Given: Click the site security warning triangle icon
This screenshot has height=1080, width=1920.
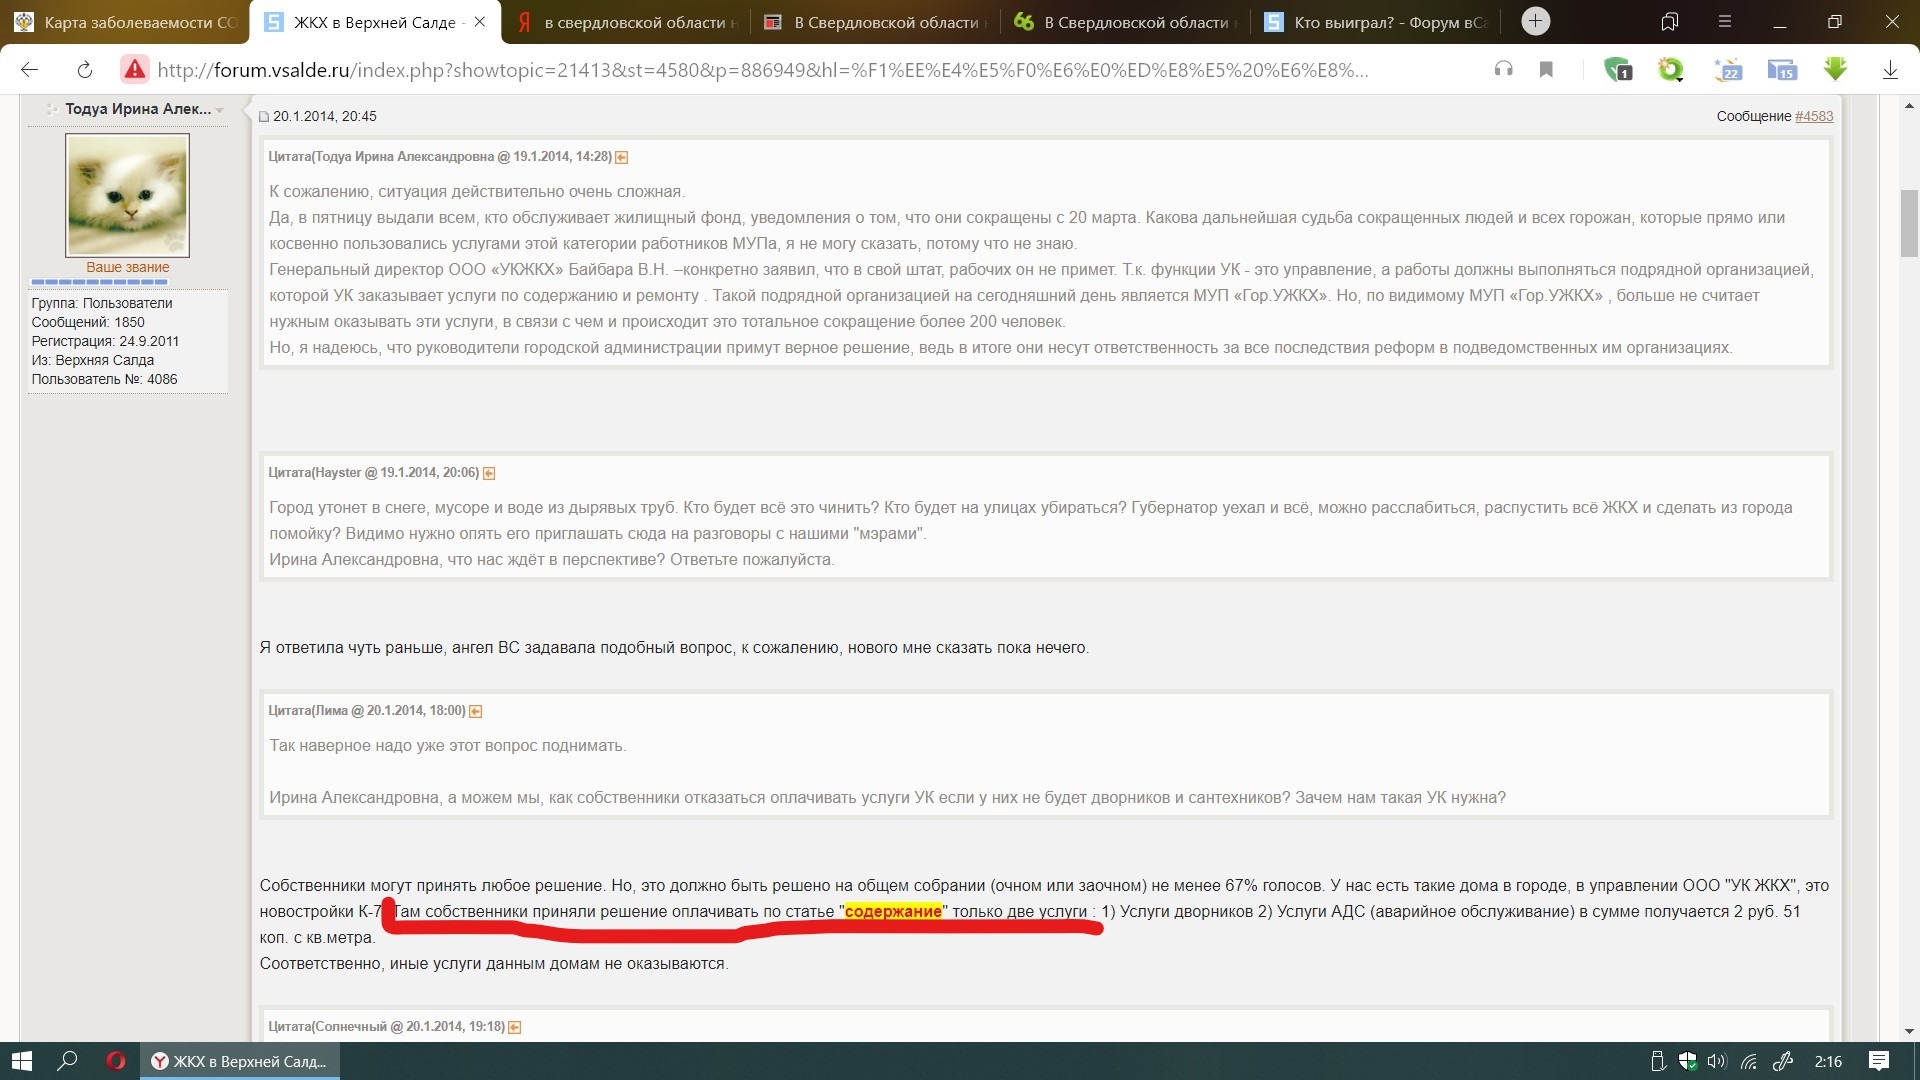Looking at the screenshot, I should click(x=134, y=69).
